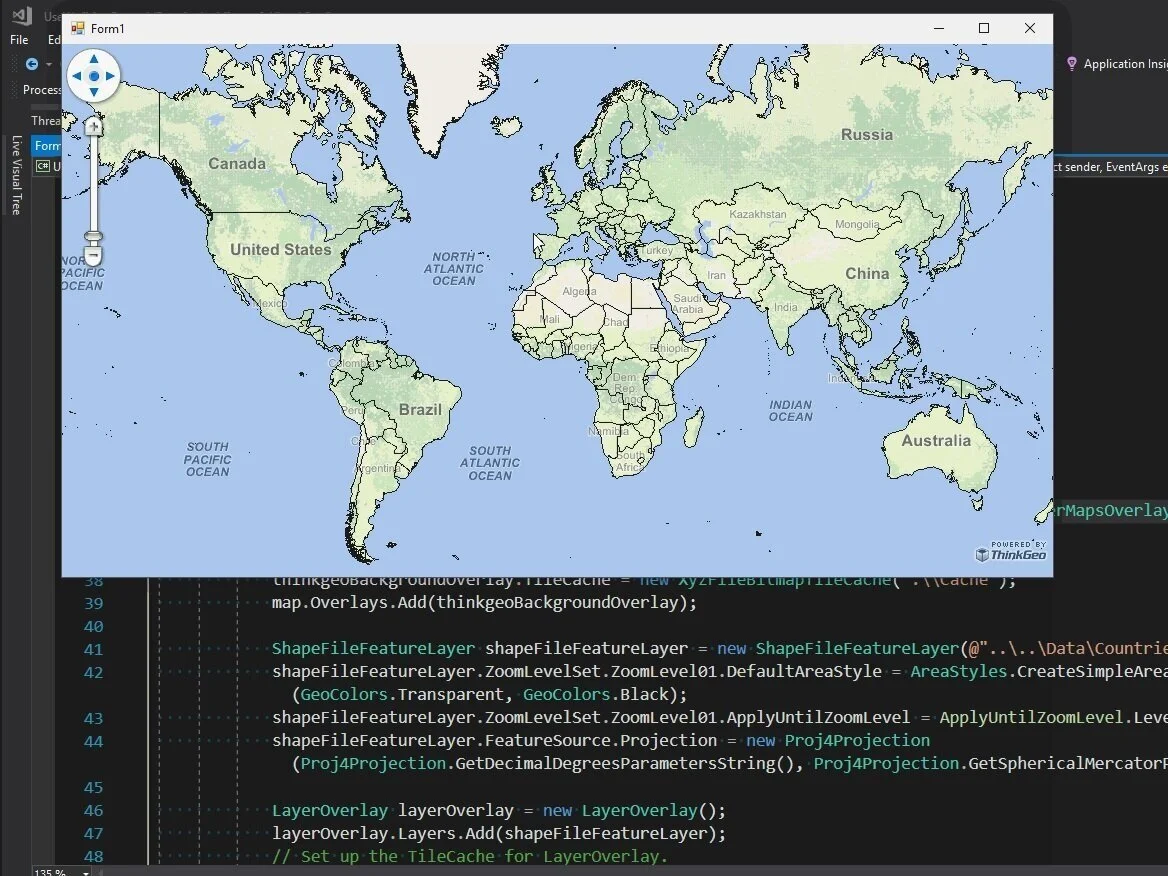Click the Brazil label on the map

[x=420, y=410]
